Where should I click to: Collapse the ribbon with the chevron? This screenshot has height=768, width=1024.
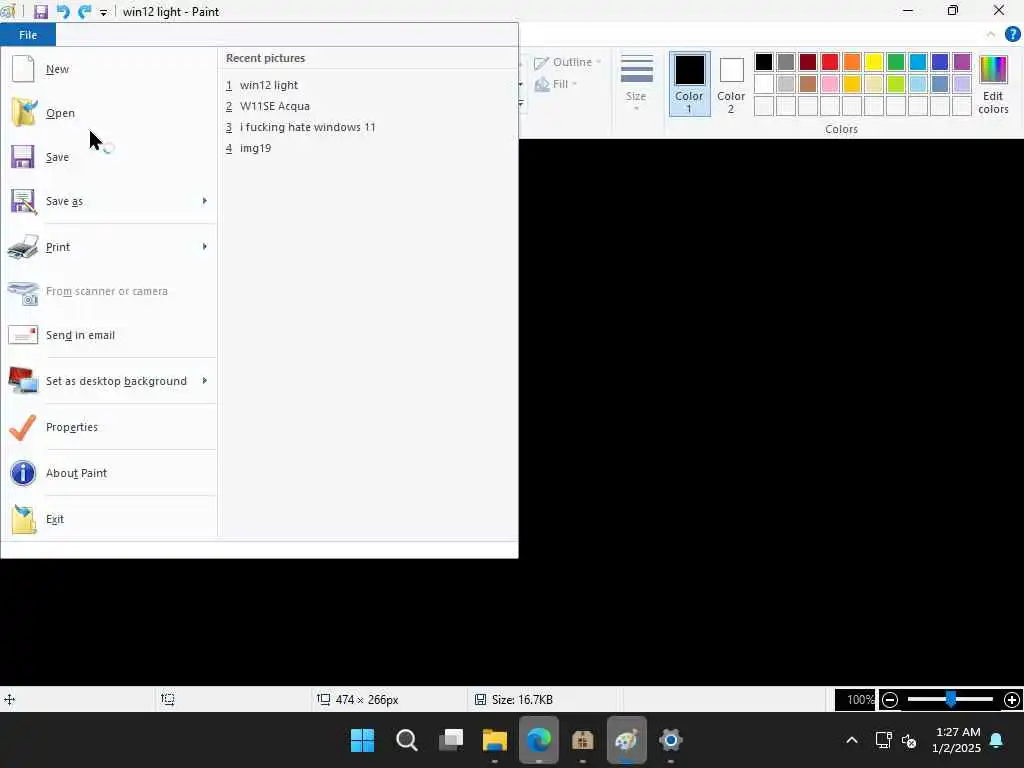click(991, 35)
